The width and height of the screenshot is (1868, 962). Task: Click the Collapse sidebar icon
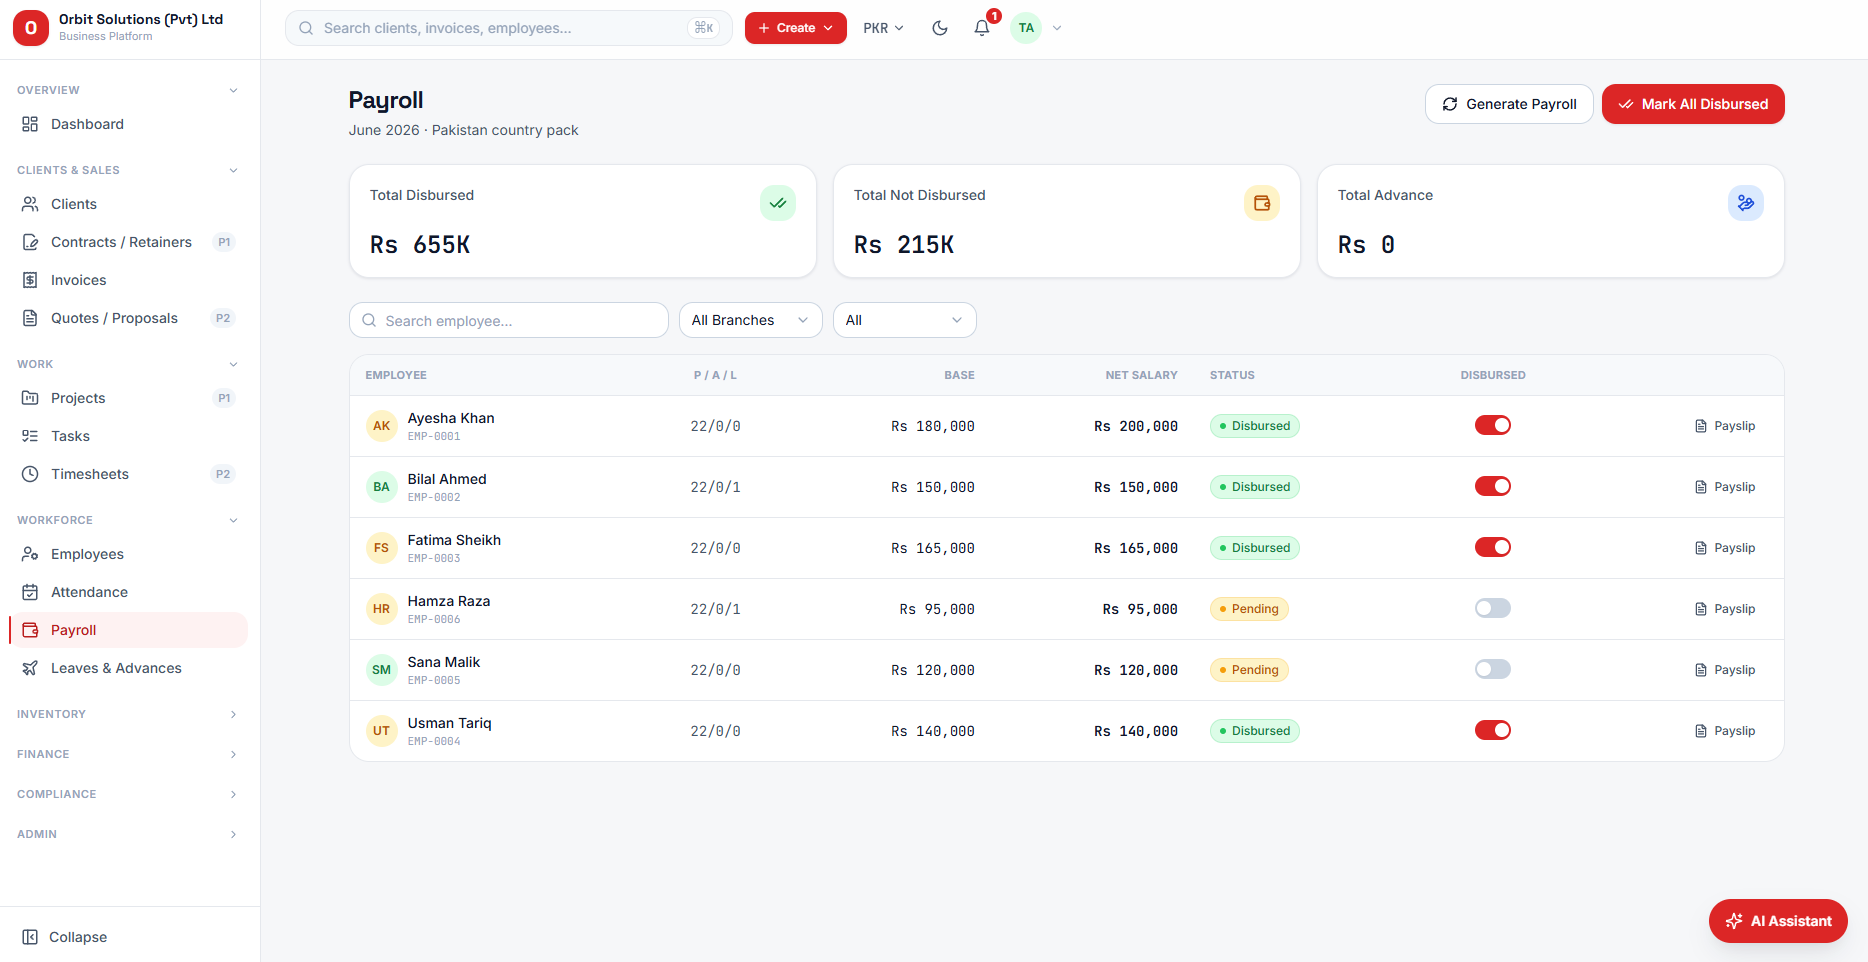tap(30, 937)
